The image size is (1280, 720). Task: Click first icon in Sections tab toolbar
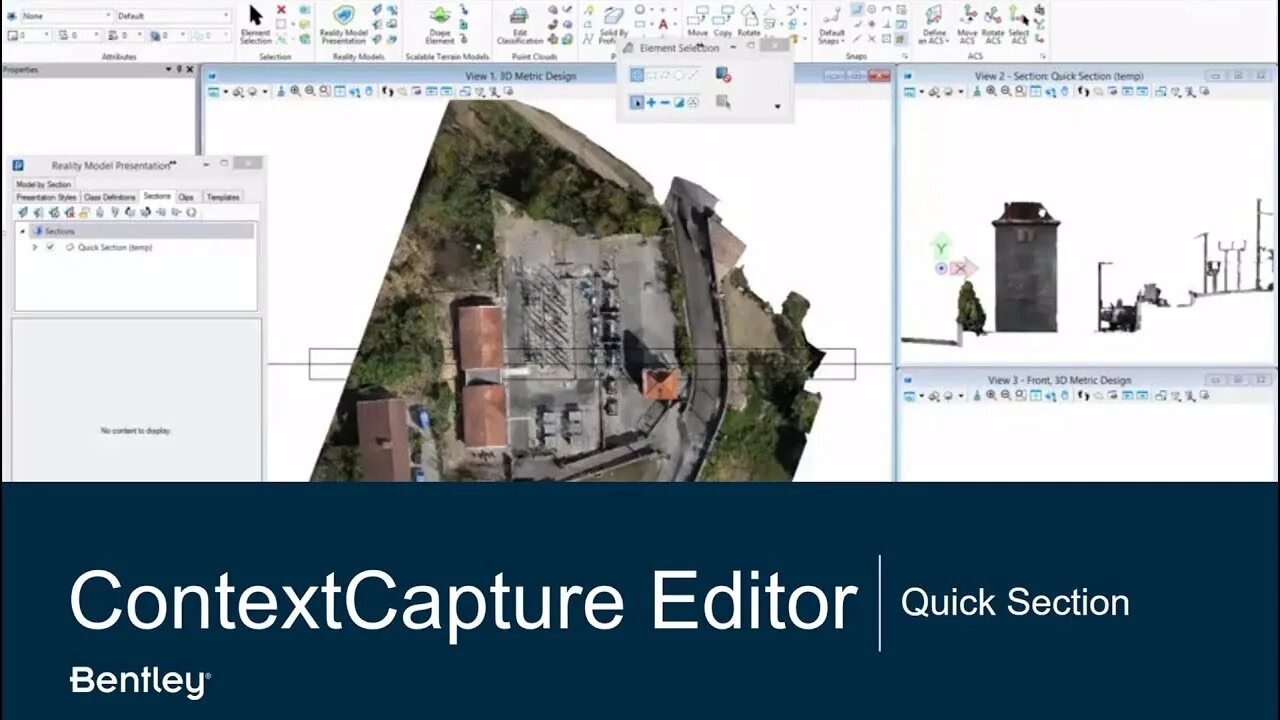click(22, 212)
